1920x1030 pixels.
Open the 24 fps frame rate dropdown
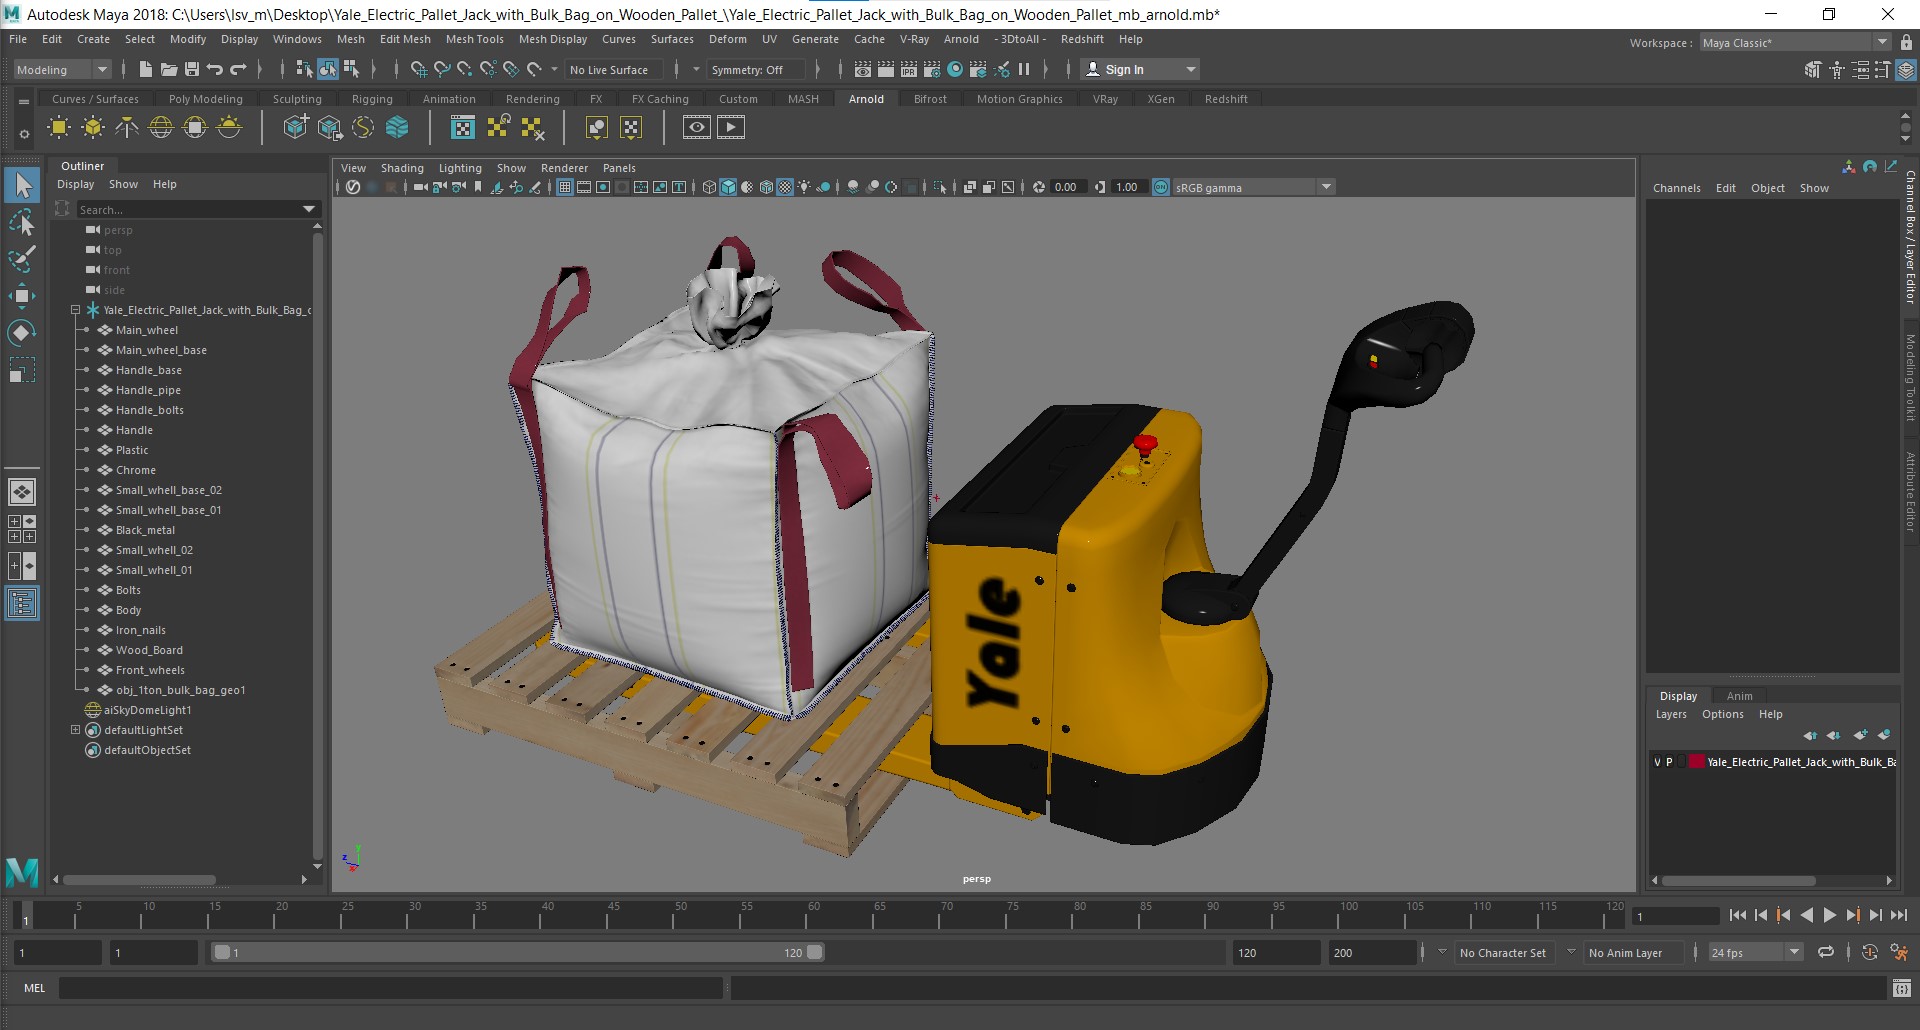click(1755, 952)
